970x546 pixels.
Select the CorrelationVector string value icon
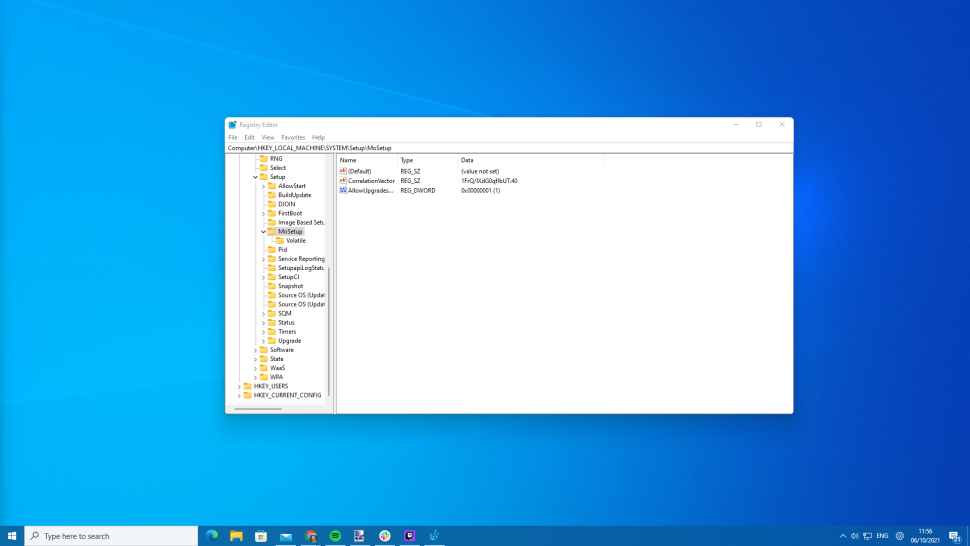tap(343, 181)
